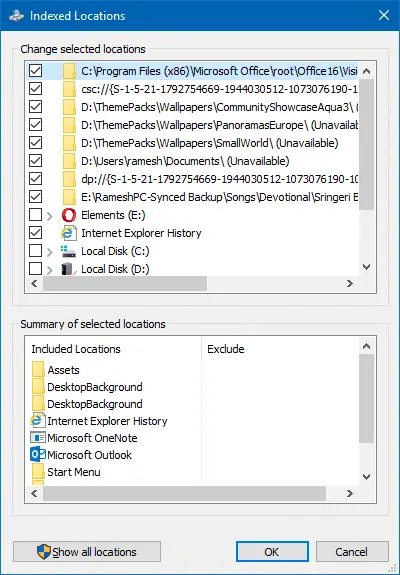Click the shield icon on Show all locations
This screenshot has height=575, width=400.
(44, 552)
